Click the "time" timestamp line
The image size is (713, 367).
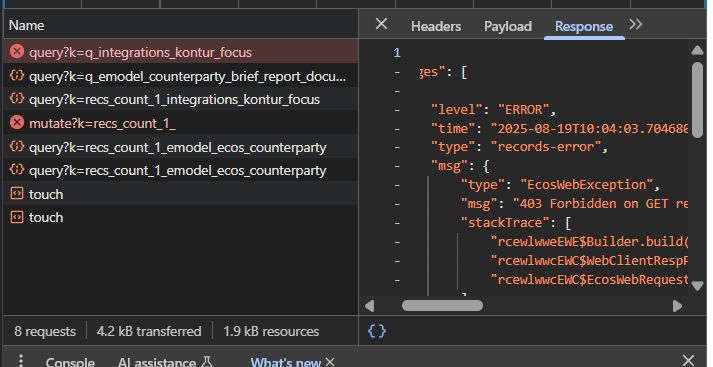click(x=559, y=128)
